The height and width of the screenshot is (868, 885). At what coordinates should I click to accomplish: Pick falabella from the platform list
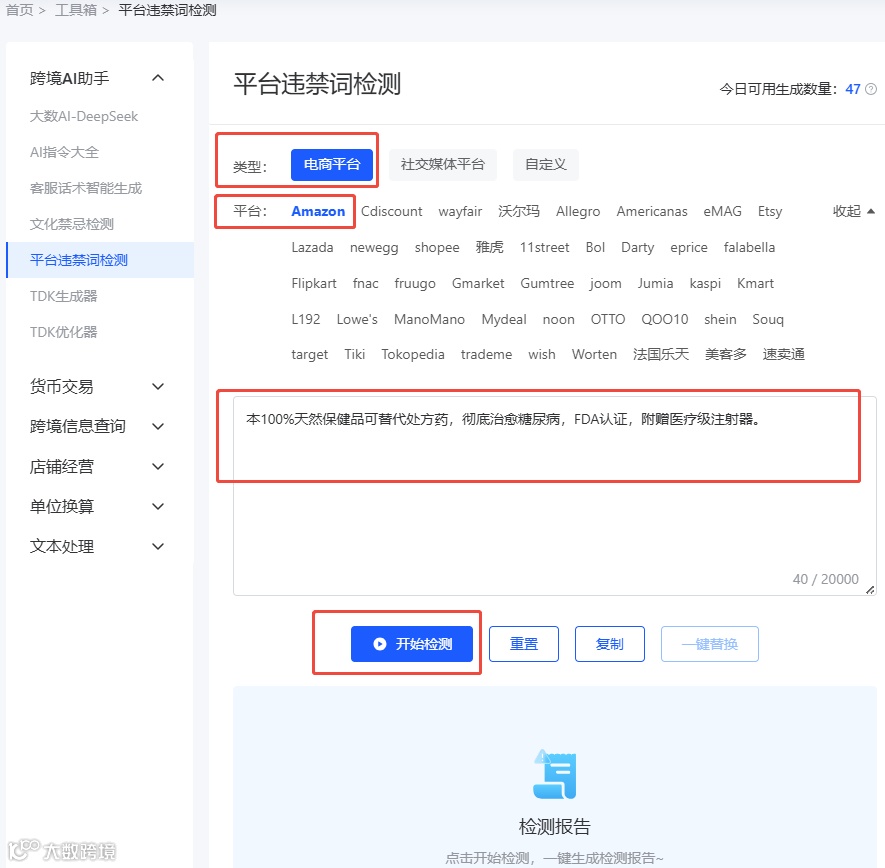click(749, 248)
